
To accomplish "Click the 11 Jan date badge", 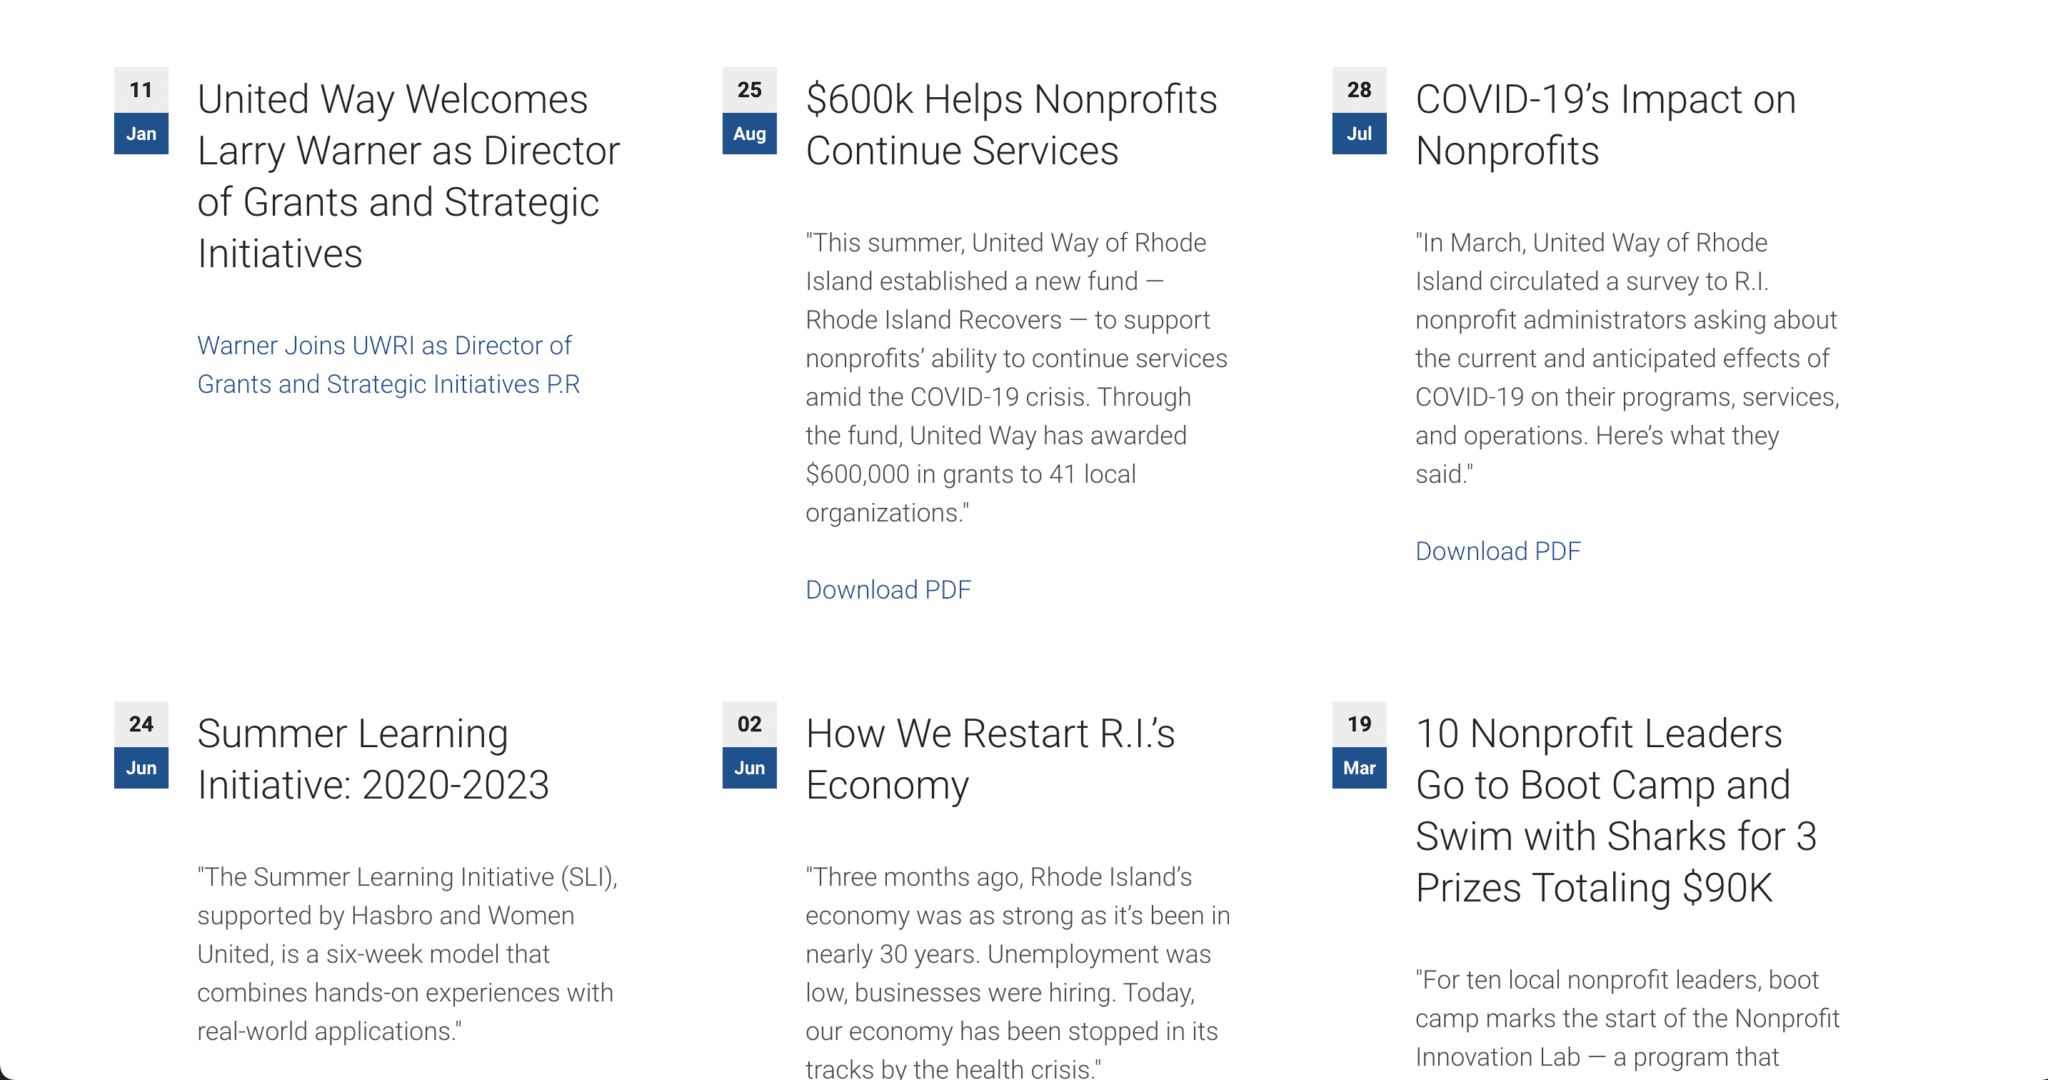I will [x=141, y=111].
